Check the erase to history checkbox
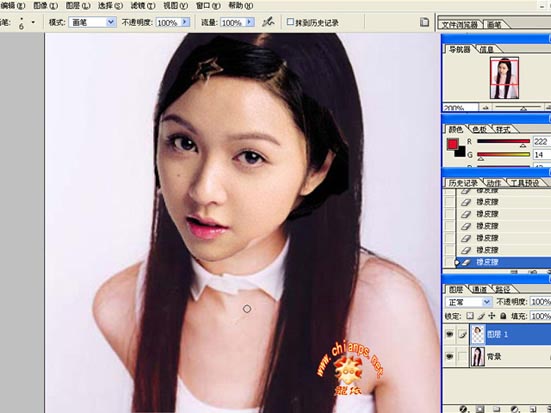This screenshot has width=551, height=413. [290, 22]
